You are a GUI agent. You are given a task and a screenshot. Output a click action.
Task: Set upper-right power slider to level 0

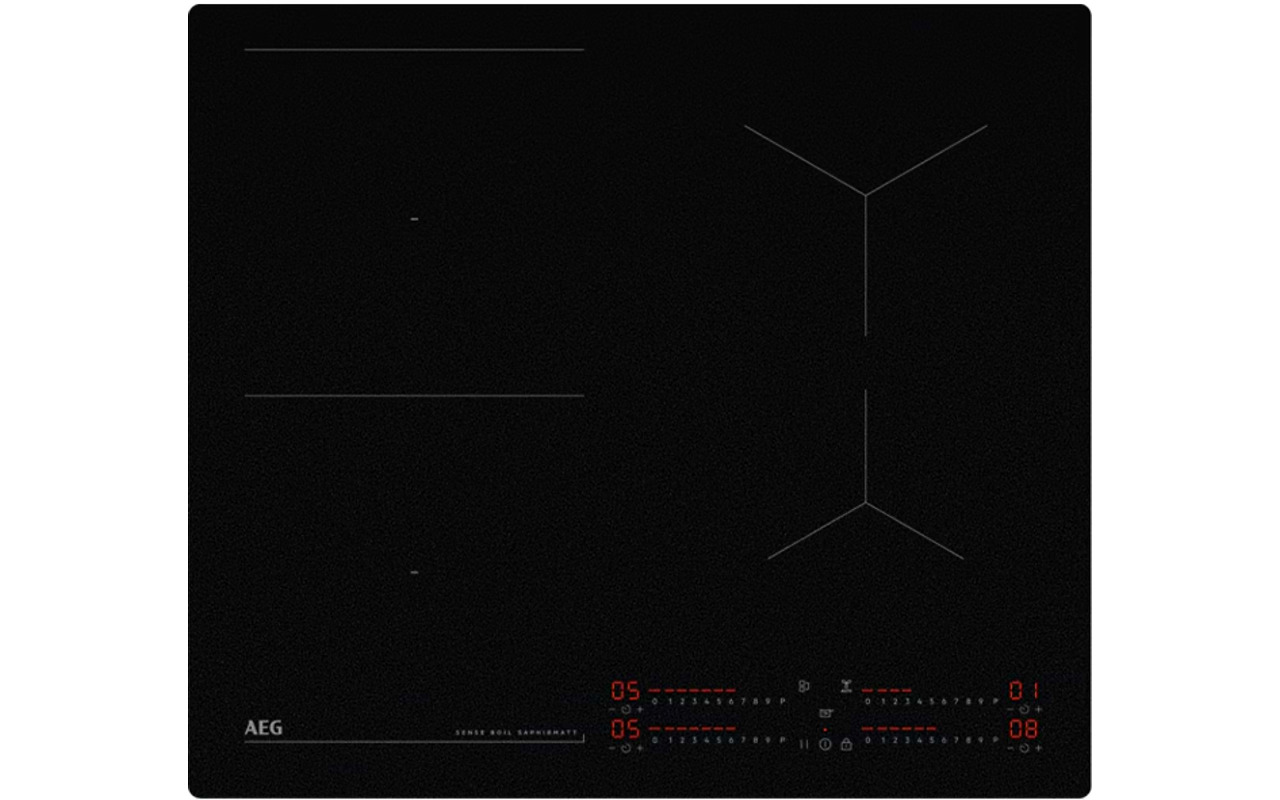(867, 702)
